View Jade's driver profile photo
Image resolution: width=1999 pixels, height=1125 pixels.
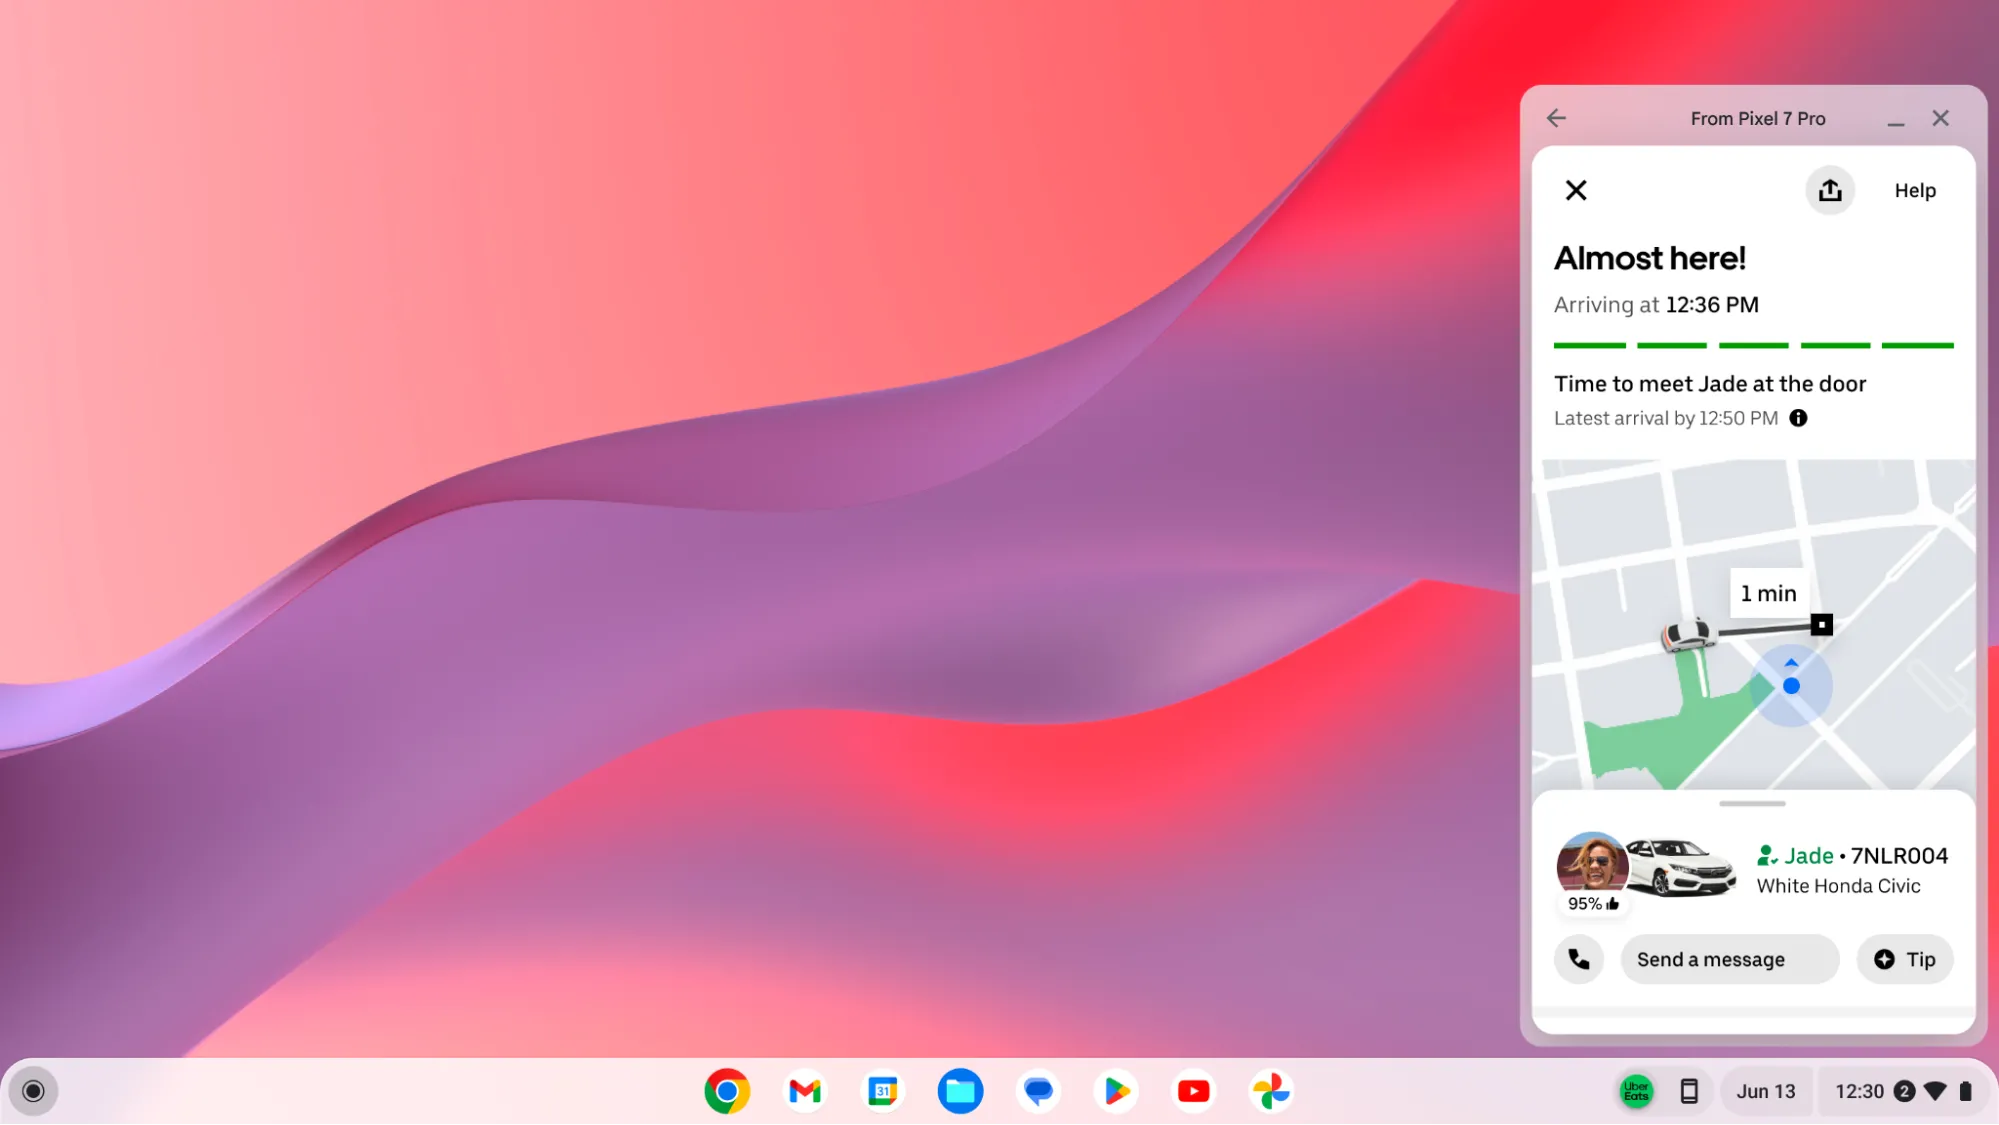[x=1592, y=866]
